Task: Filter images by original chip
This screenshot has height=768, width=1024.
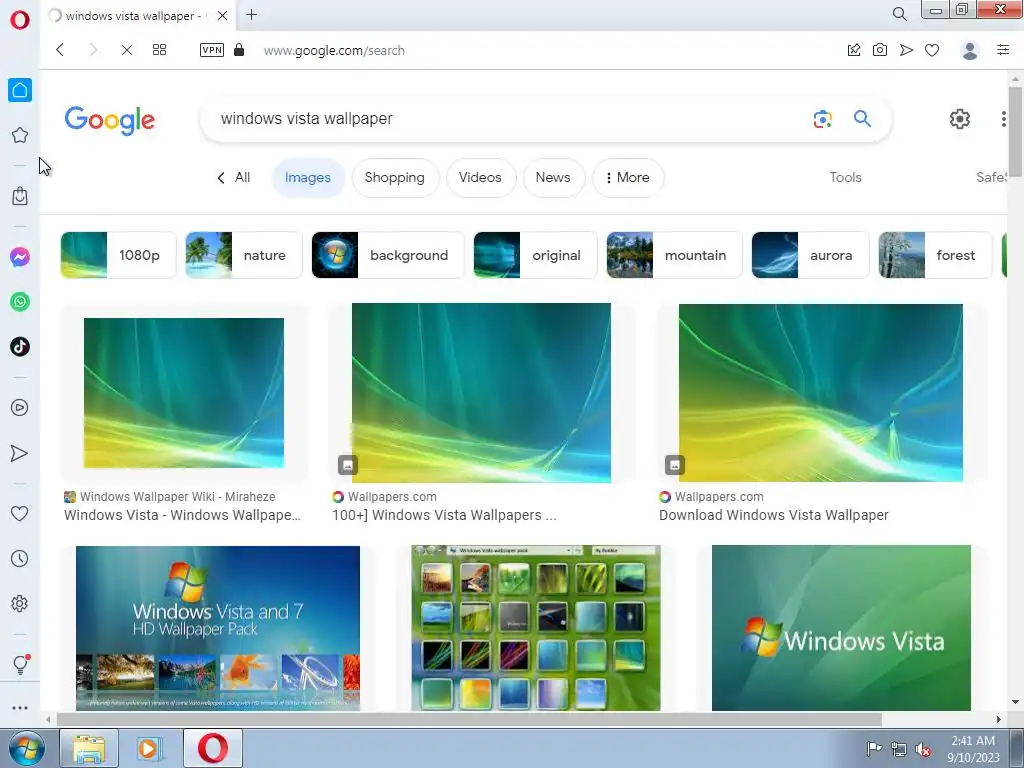Action: tap(535, 255)
